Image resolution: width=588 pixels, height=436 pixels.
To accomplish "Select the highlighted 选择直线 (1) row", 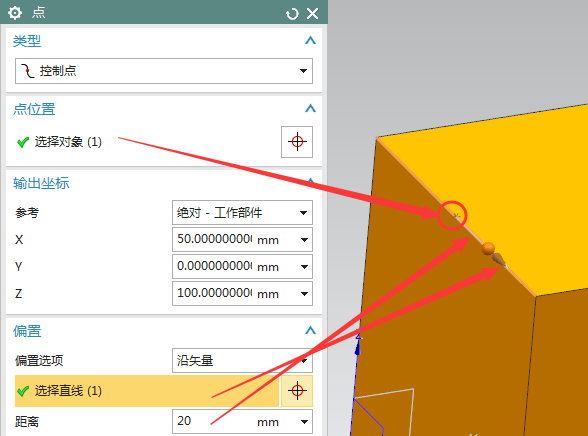I will (x=147, y=391).
